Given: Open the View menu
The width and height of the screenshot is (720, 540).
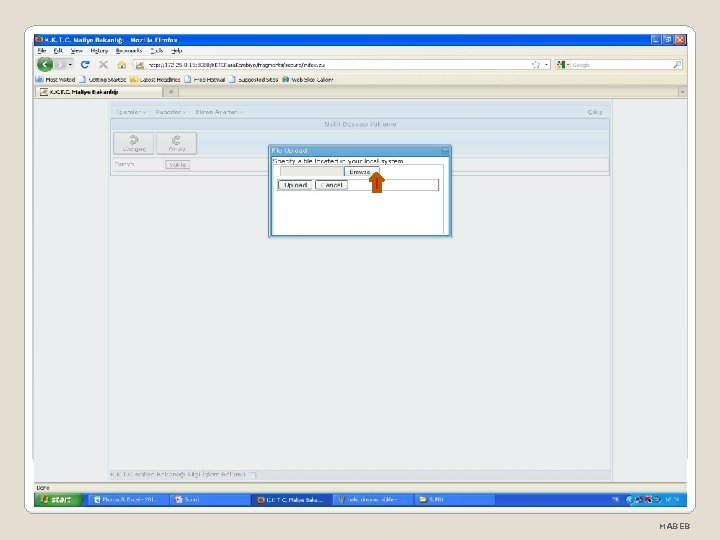Looking at the screenshot, I should (76, 51).
